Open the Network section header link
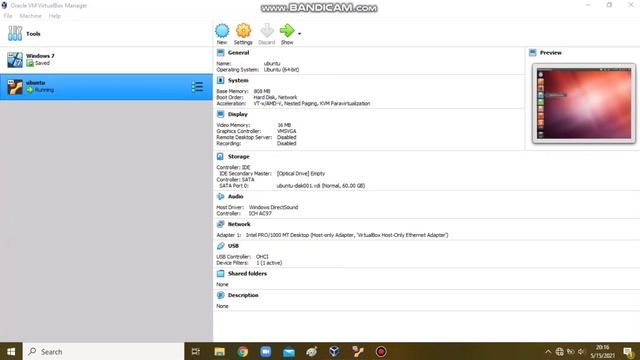This screenshot has height=360, width=640. pos(239,224)
